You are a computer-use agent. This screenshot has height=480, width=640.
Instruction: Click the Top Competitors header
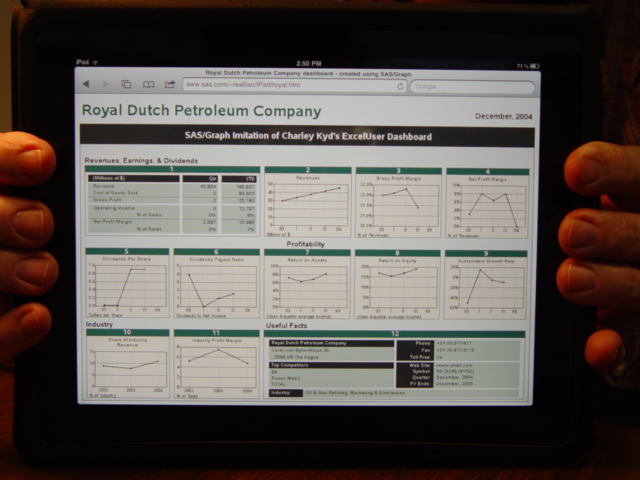[x=331, y=365]
